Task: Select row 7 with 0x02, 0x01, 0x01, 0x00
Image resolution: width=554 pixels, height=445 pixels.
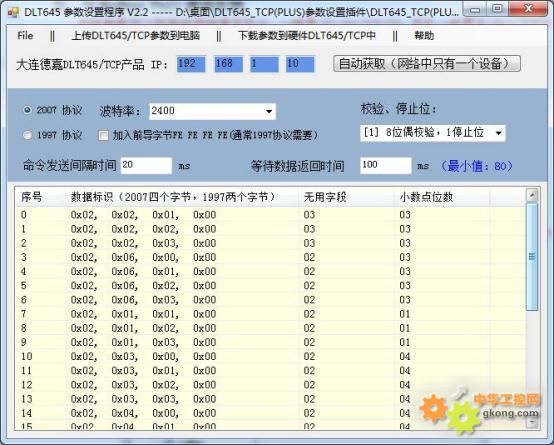Action: [x=270, y=314]
